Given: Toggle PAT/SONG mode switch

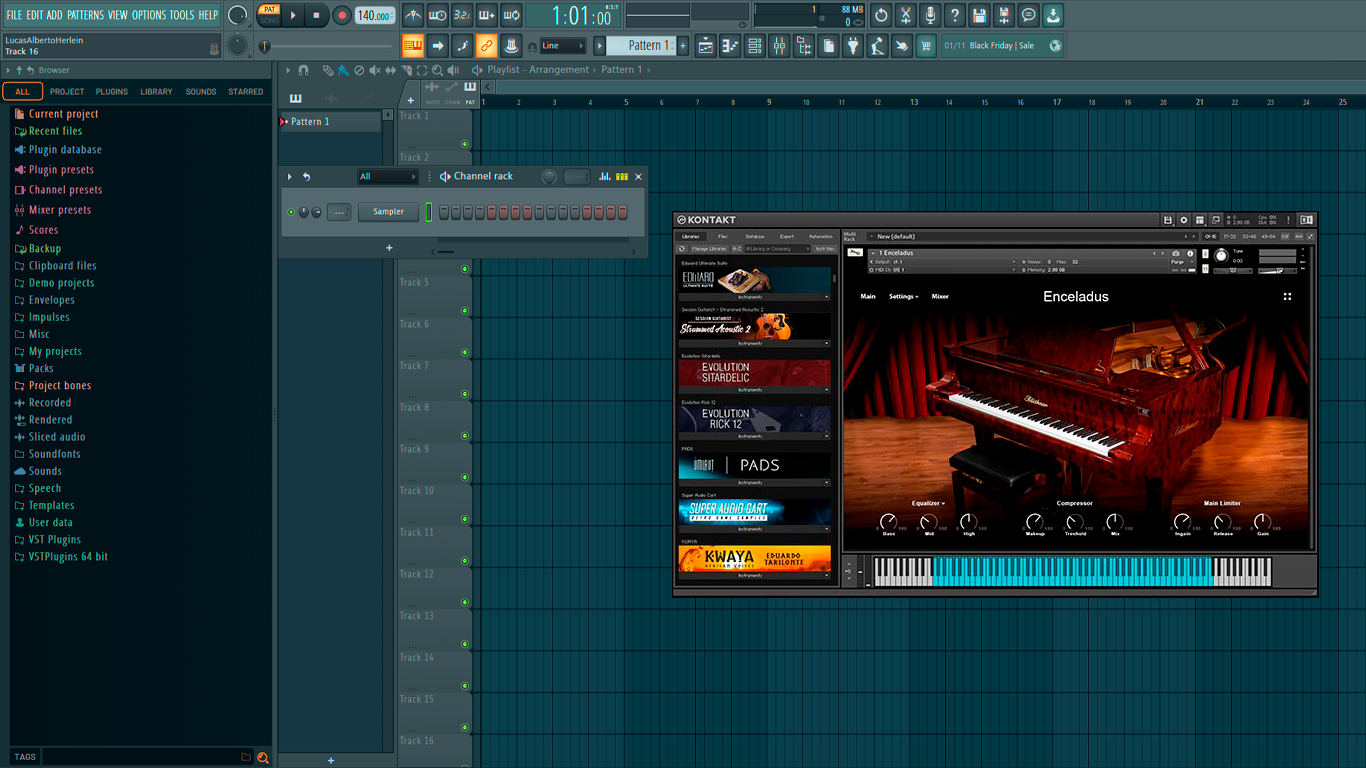Looking at the screenshot, I should [x=269, y=14].
